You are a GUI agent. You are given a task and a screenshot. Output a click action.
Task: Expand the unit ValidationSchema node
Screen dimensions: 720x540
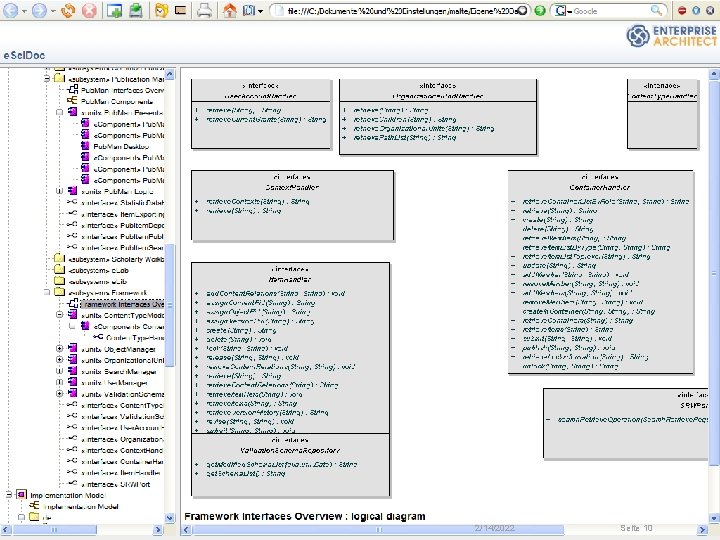pyautogui.click(x=60, y=394)
